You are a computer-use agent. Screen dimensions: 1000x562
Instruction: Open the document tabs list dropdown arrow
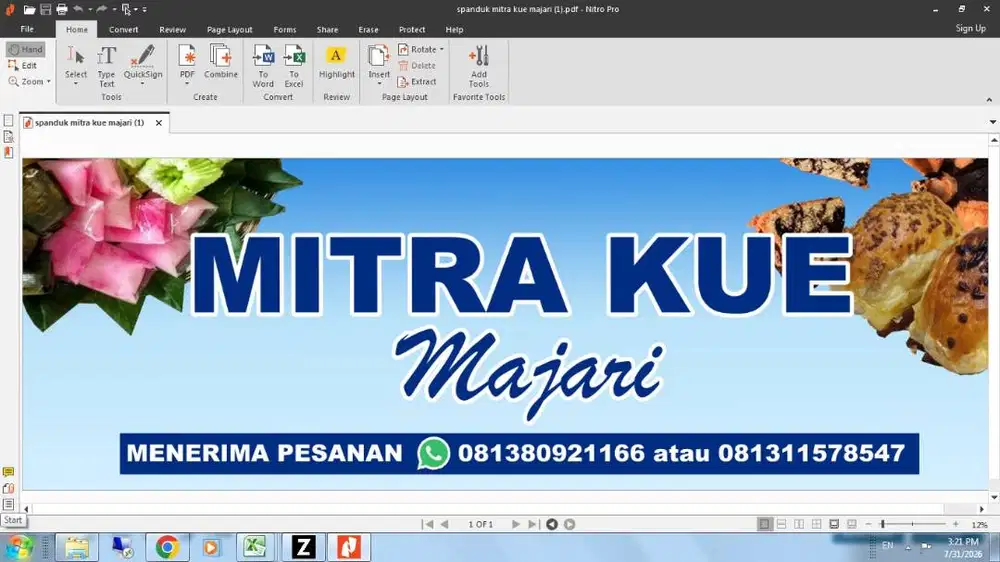(993, 122)
